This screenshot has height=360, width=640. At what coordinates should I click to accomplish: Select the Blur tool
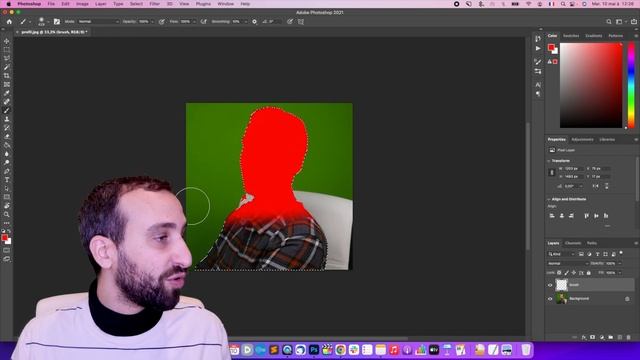click(x=7, y=154)
